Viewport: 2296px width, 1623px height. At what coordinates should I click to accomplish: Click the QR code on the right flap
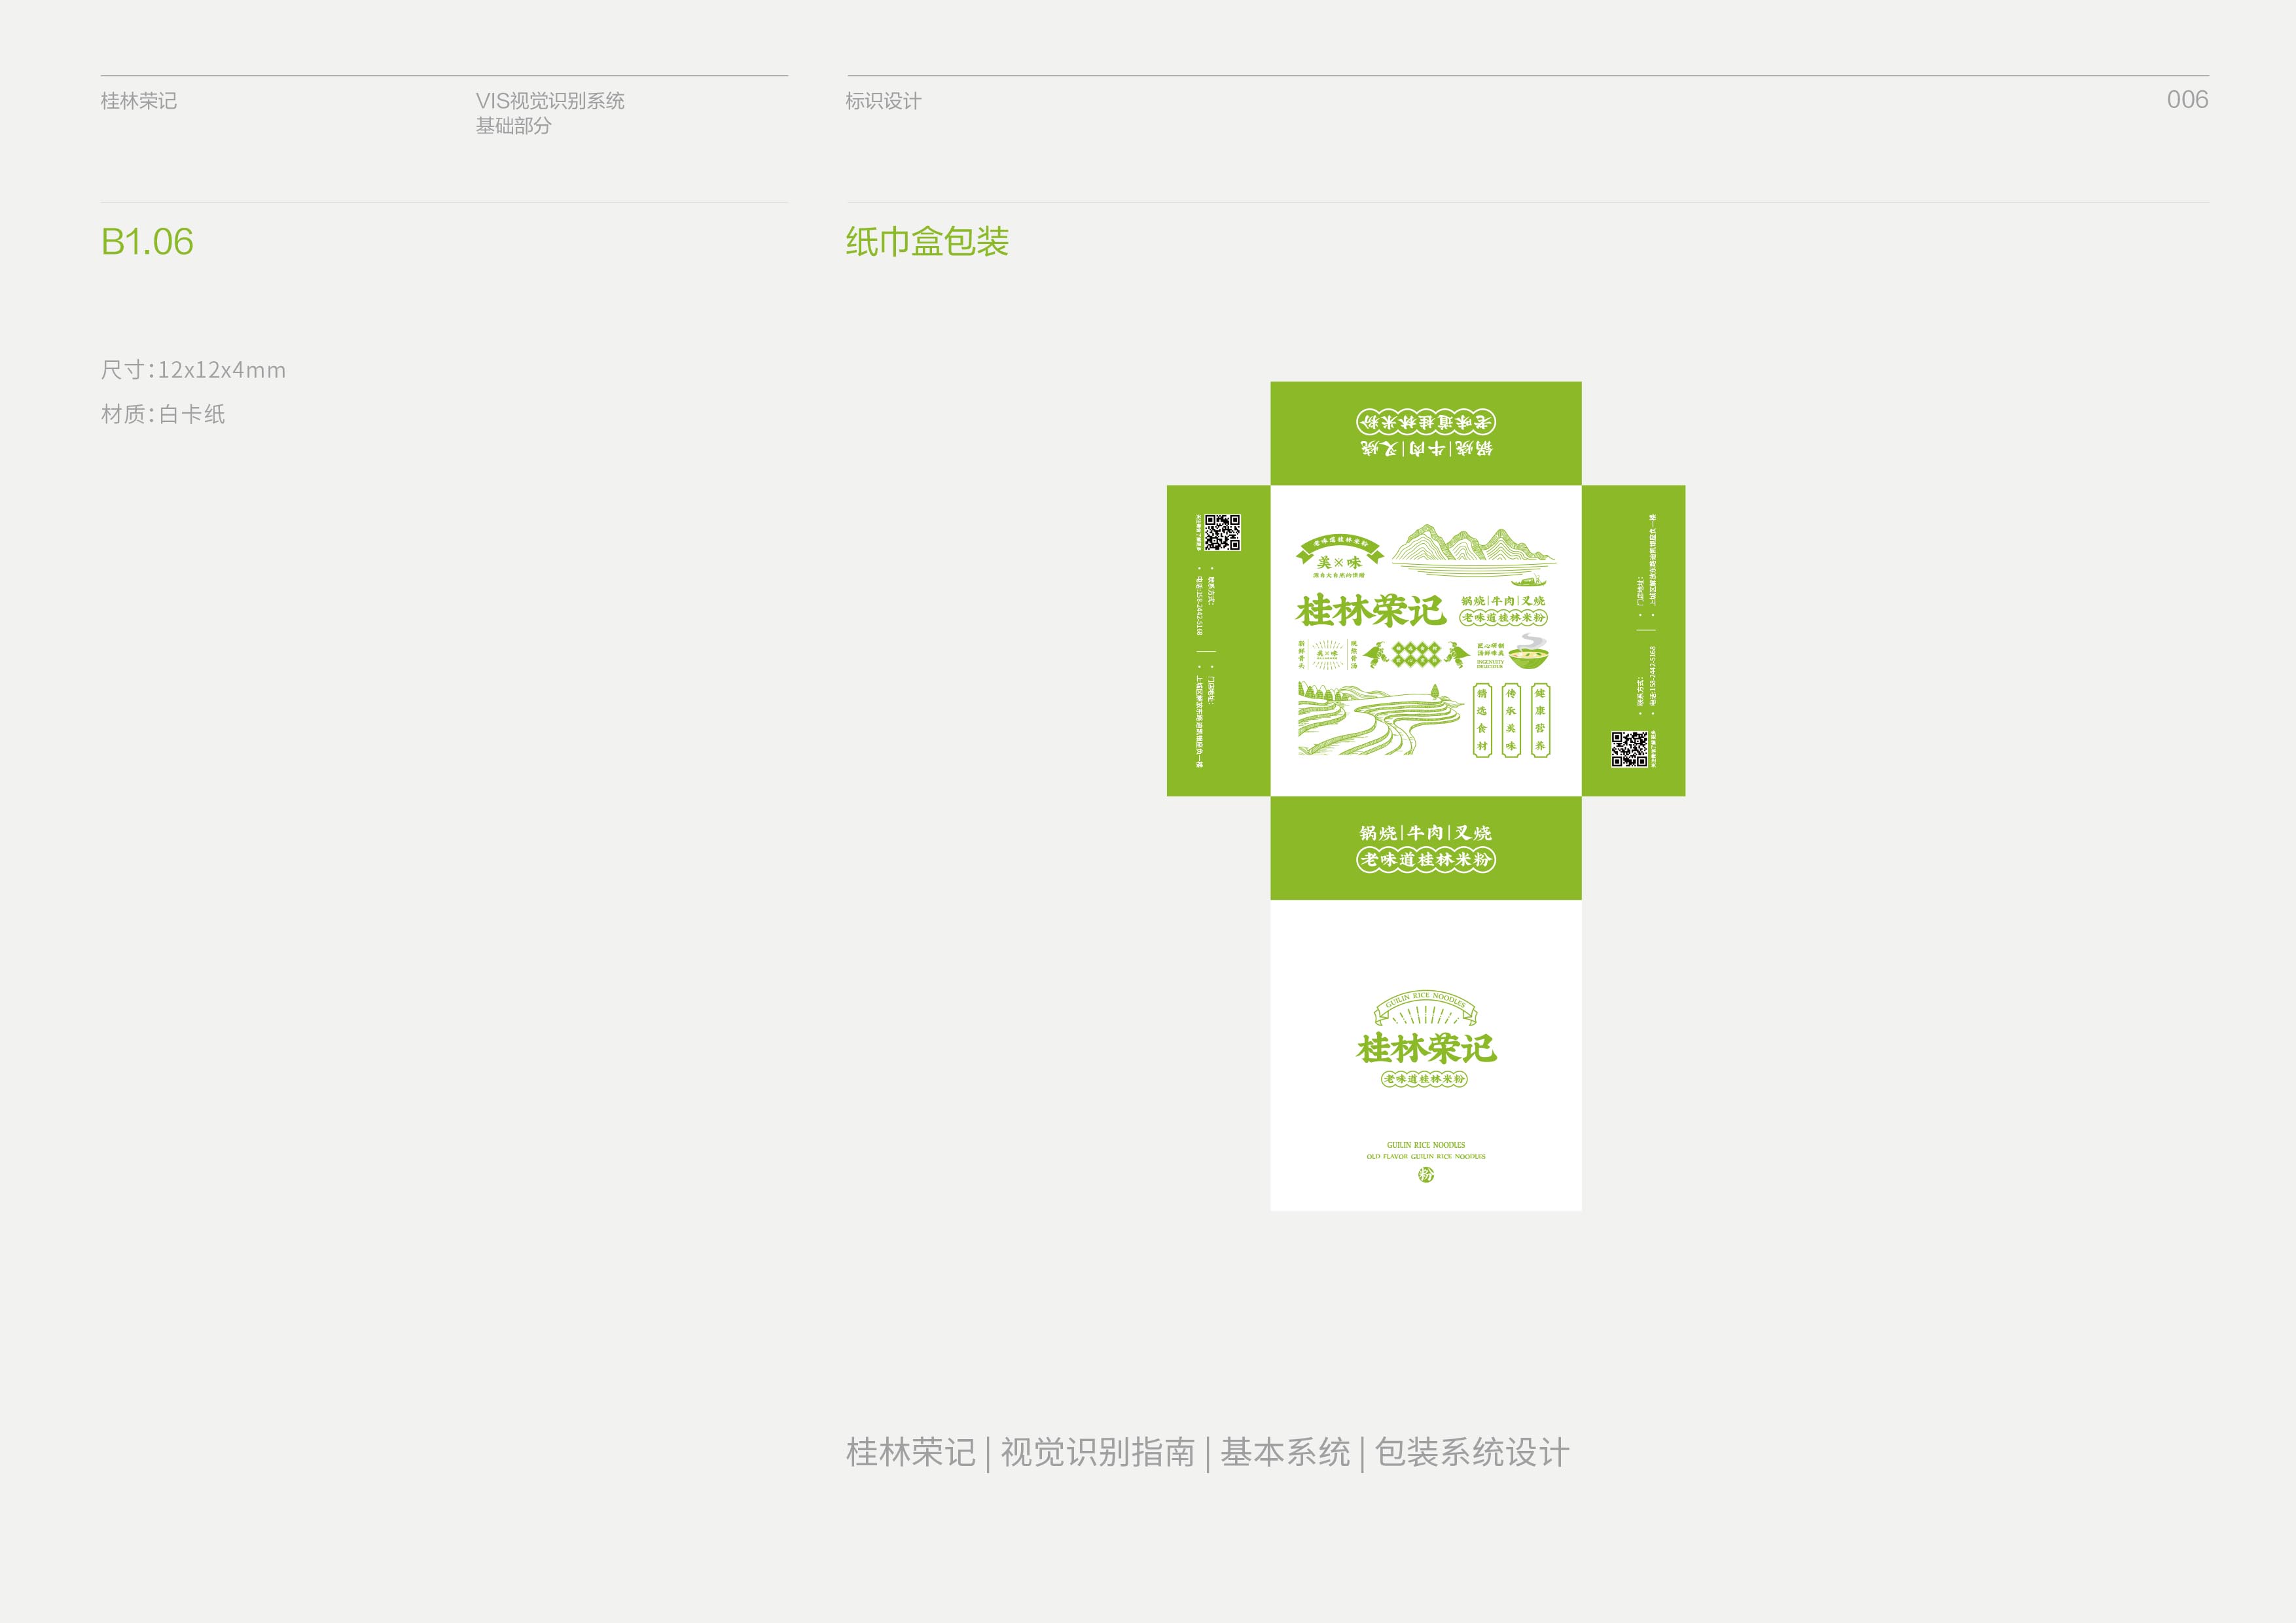1629,749
